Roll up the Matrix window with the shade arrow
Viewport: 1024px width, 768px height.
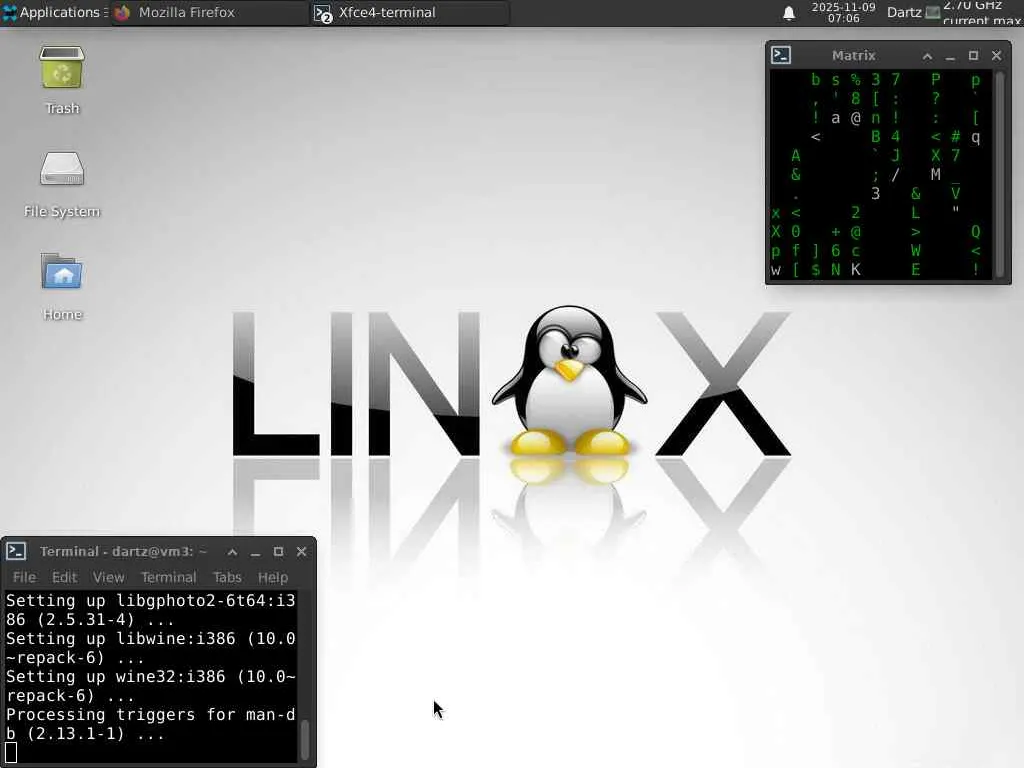tap(927, 56)
